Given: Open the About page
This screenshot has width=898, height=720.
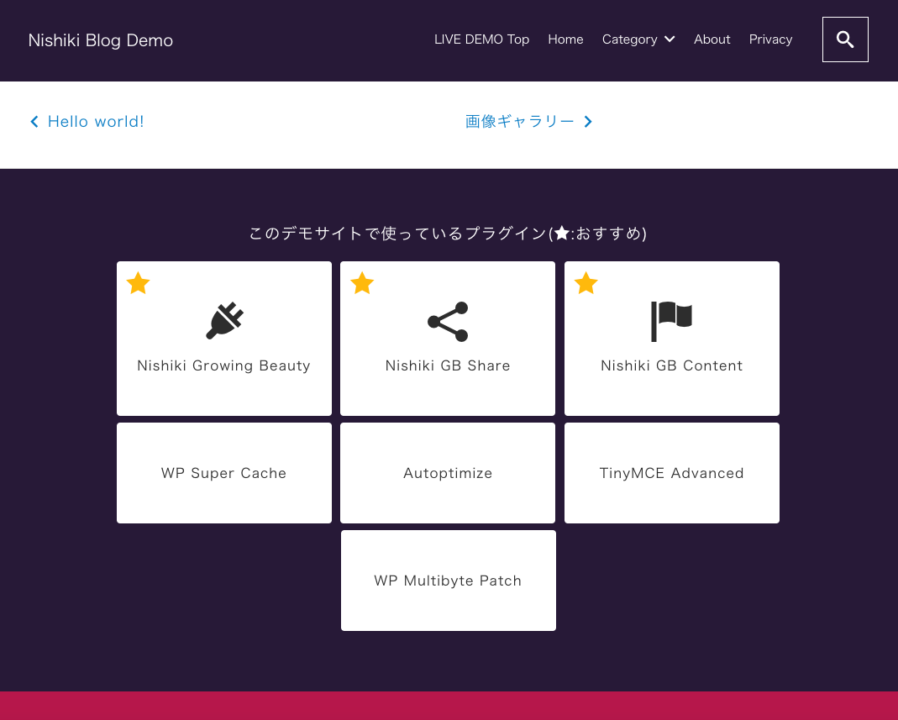Looking at the screenshot, I should pyautogui.click(x=712, y=40).
